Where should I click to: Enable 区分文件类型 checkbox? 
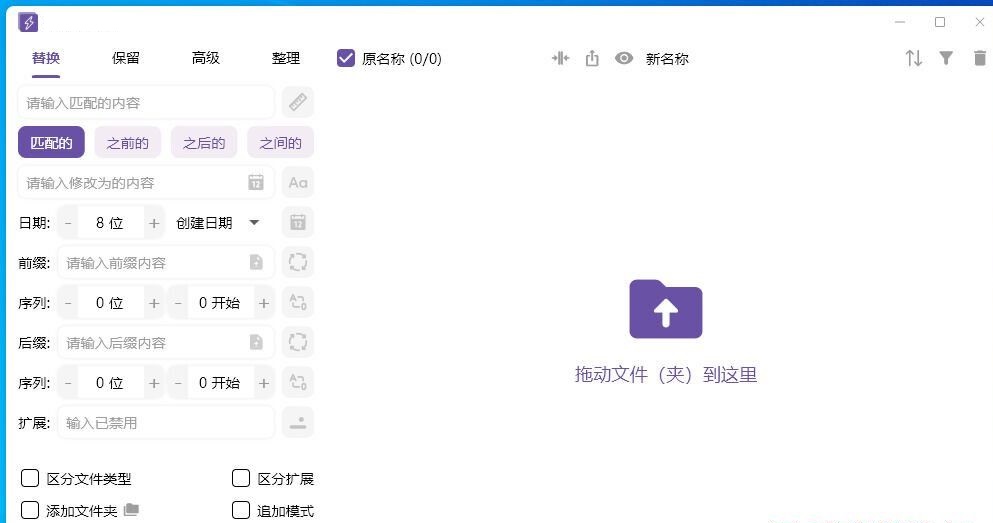coord(30,478)
